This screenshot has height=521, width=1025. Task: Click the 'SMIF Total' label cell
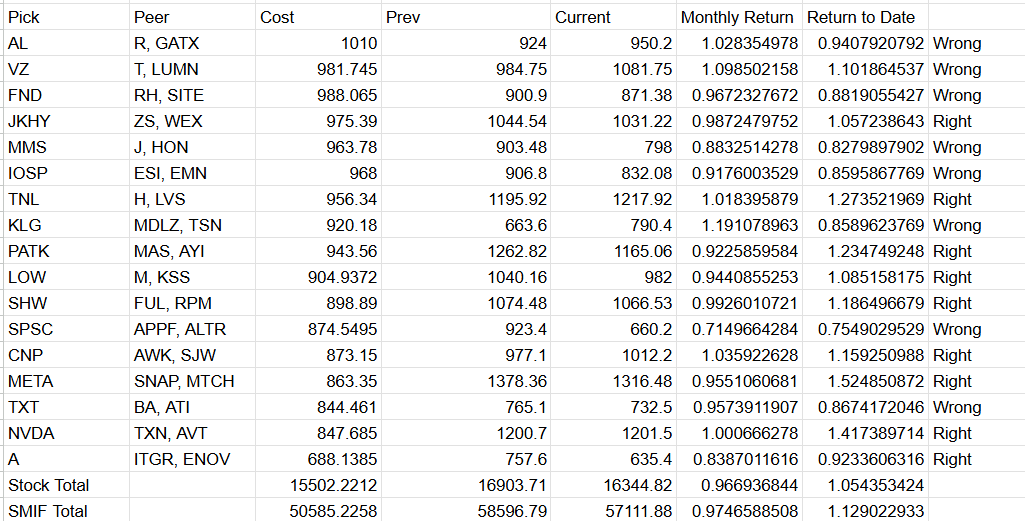(x=66, y=511)
